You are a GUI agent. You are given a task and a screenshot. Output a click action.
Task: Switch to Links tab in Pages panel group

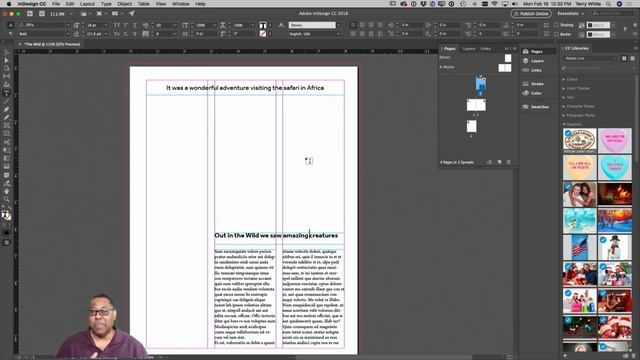tap(486, 49)
